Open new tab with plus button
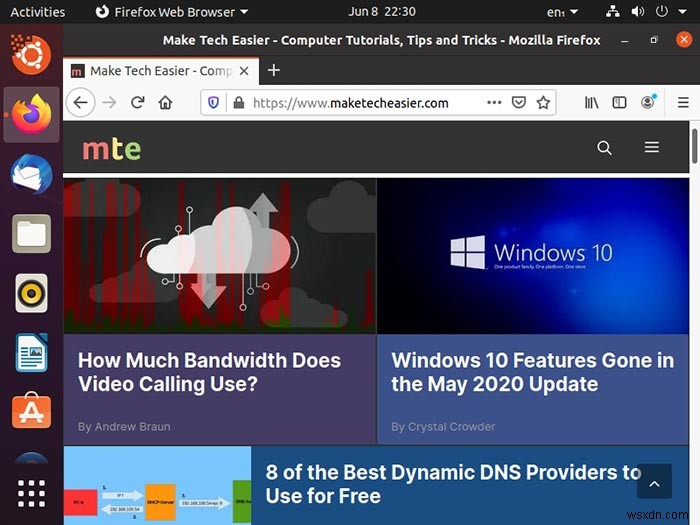 coord(274,70)
